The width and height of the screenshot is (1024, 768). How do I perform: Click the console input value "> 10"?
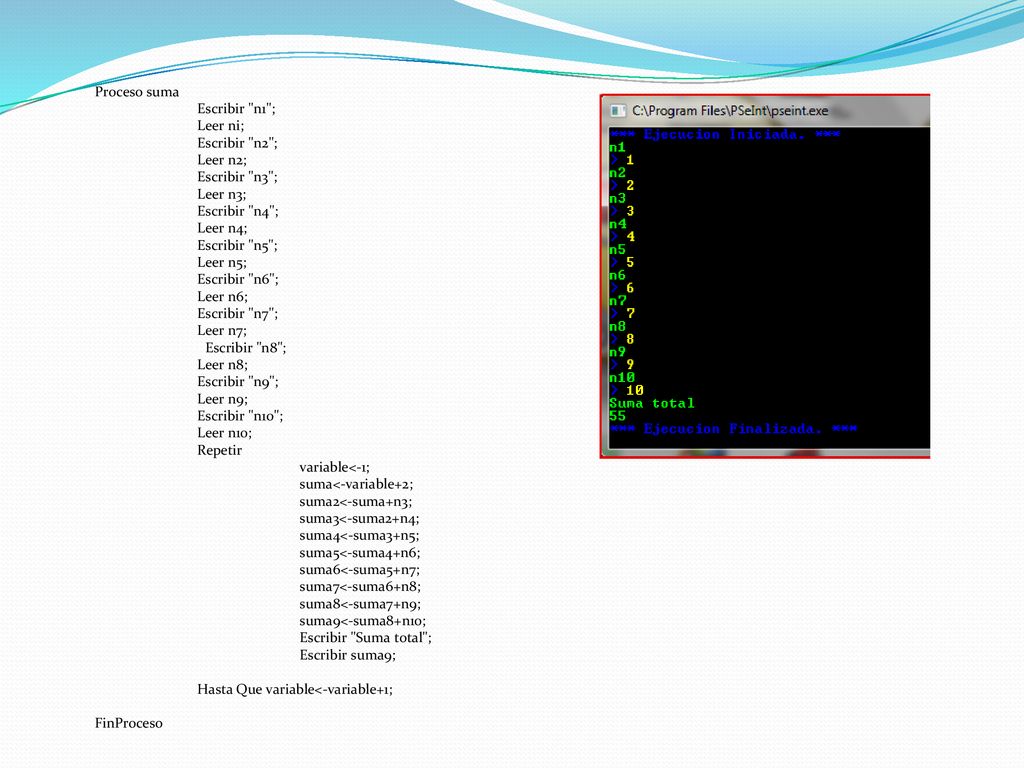click(x=626, y=391)
